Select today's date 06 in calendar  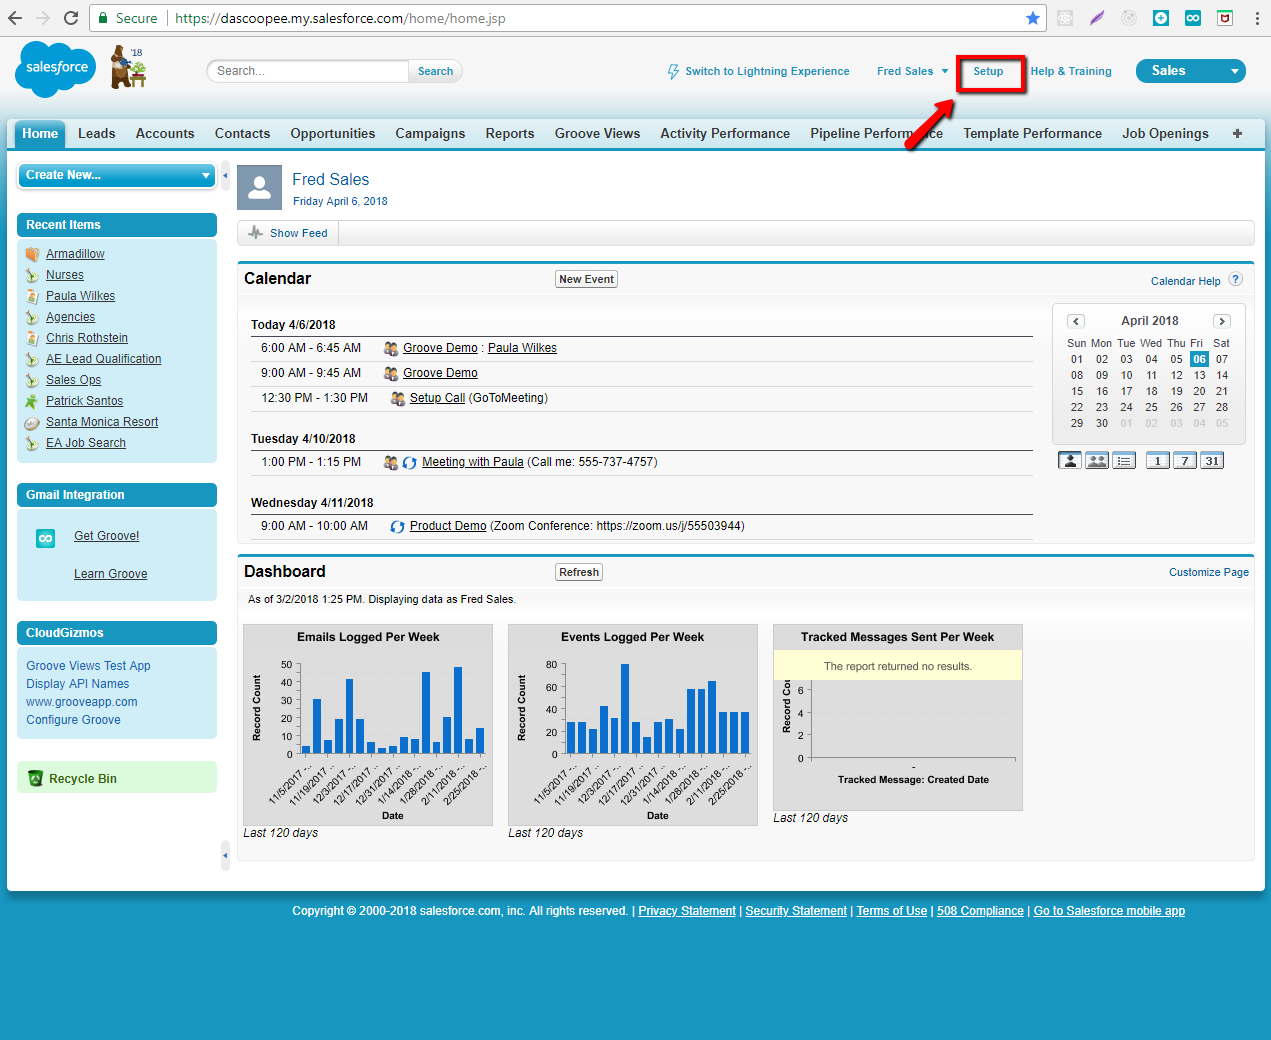1199,359
